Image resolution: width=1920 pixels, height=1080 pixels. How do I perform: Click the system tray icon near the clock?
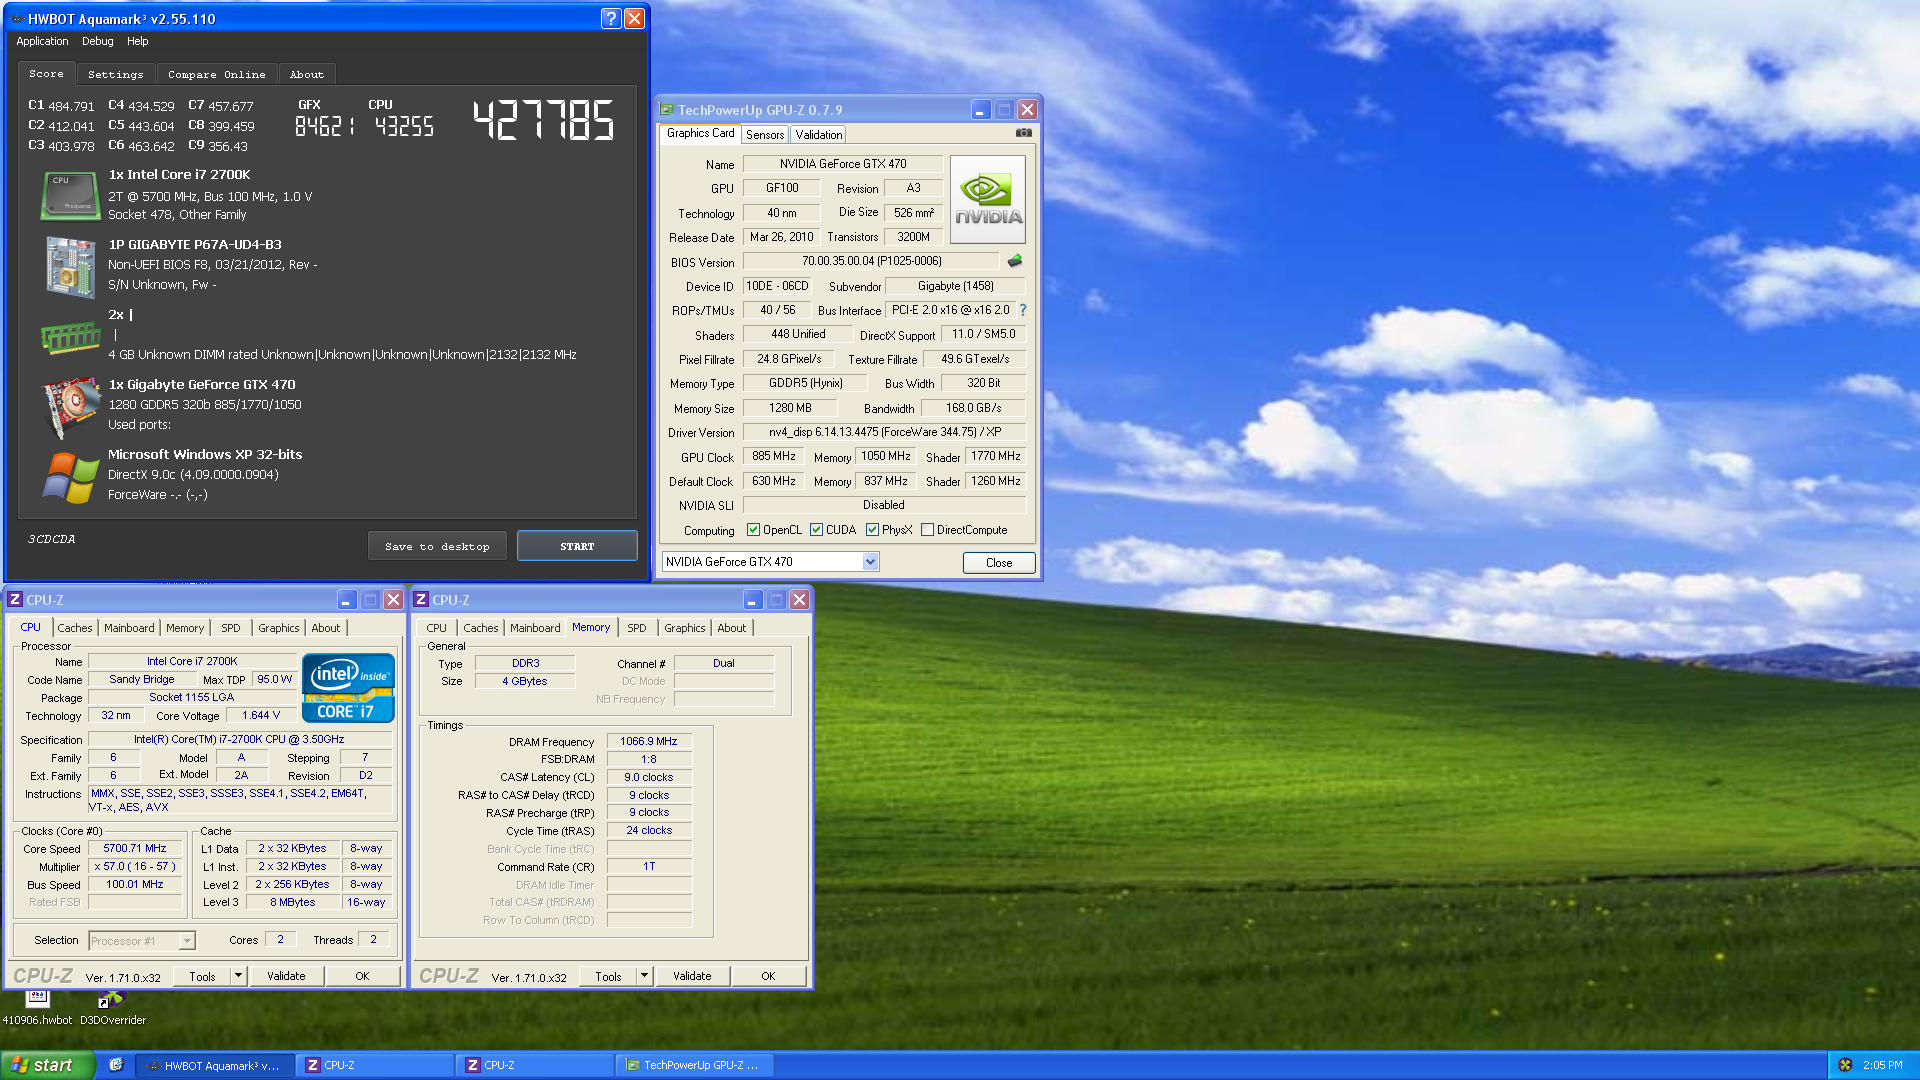1845,1065
